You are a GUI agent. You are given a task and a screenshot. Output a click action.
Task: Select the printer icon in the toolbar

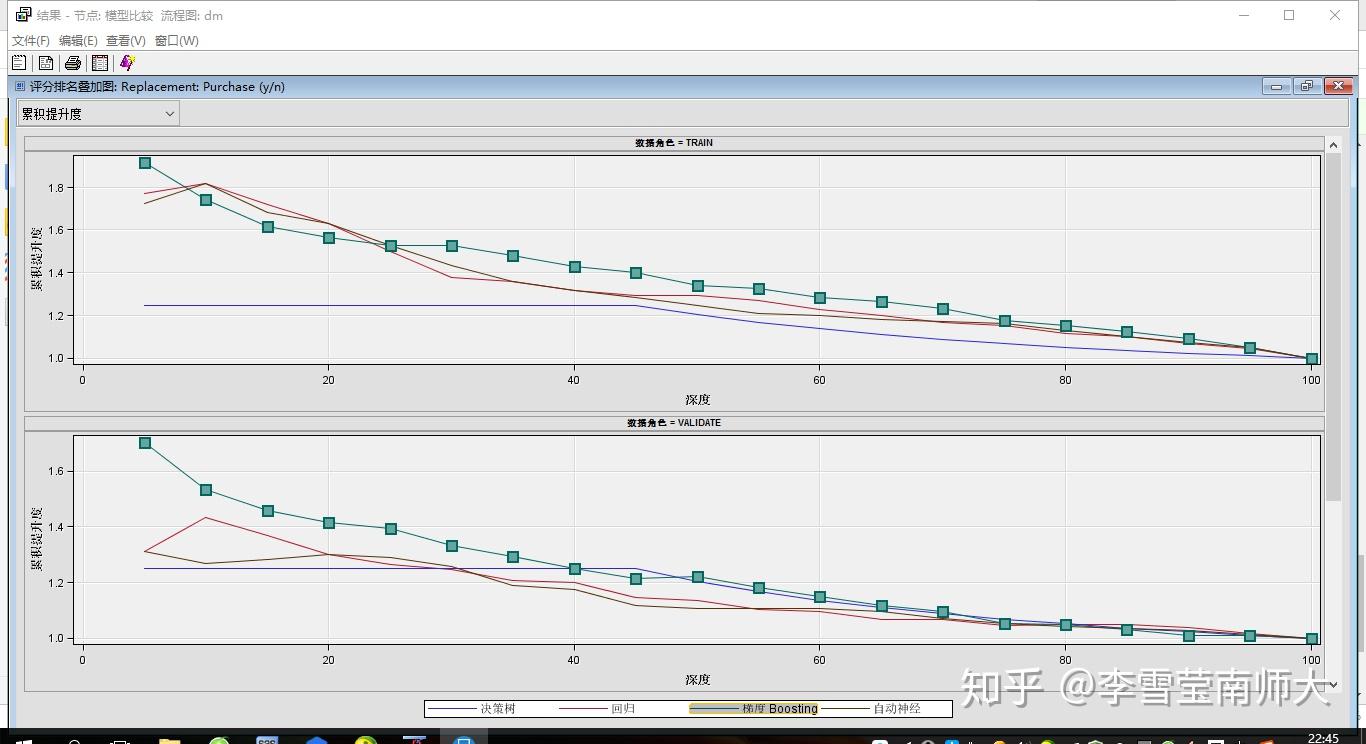73,62
